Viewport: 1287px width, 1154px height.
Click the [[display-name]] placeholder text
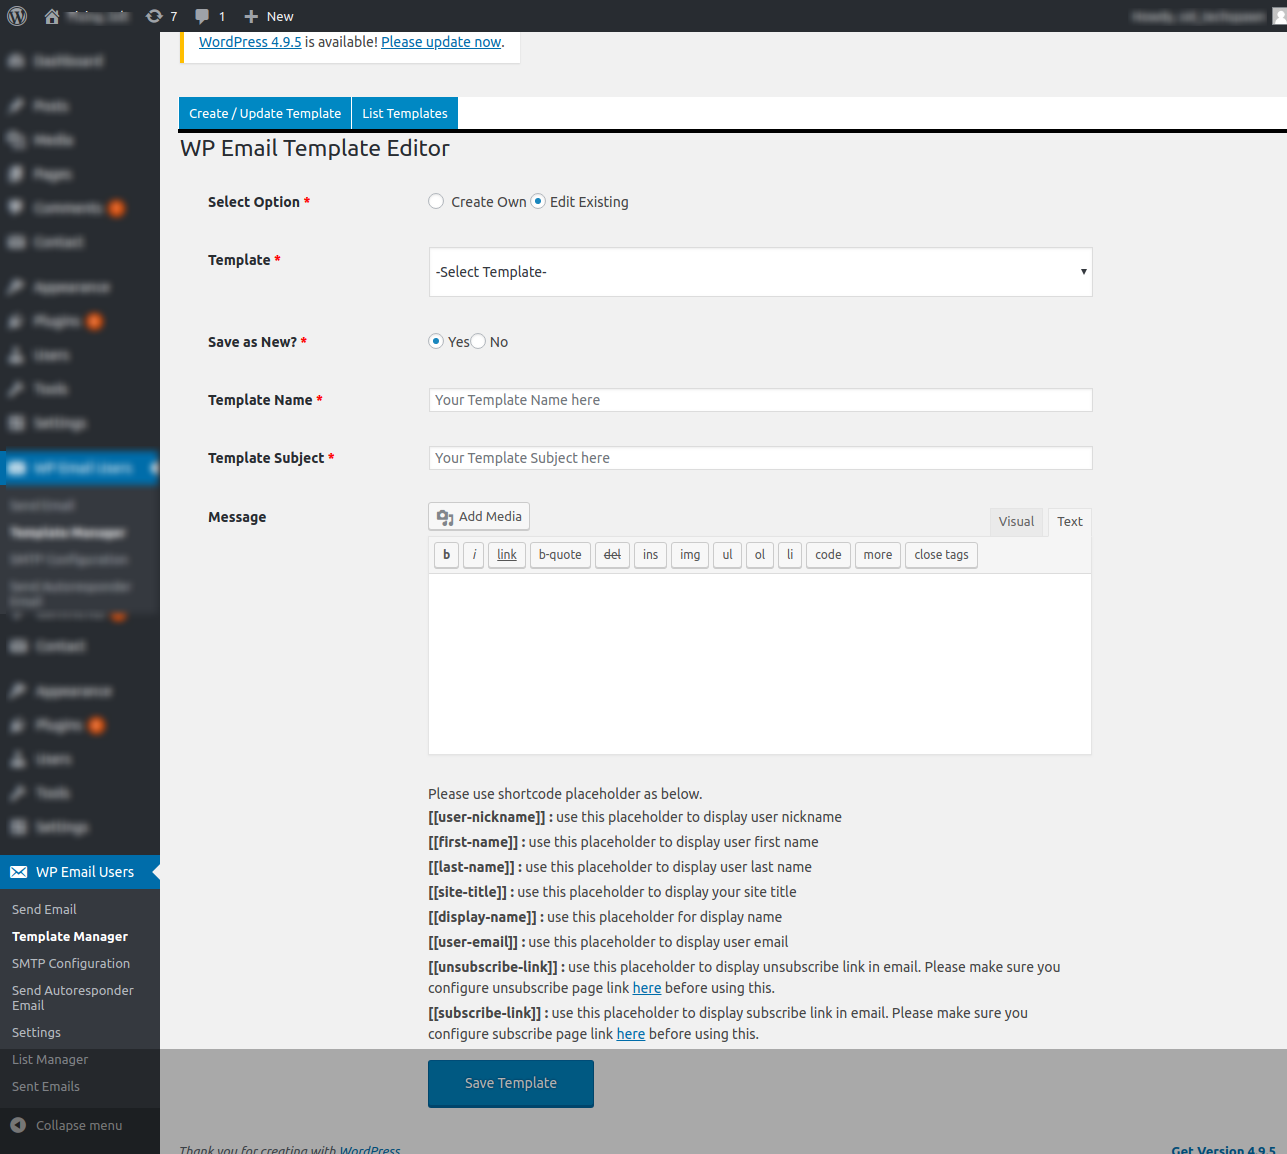[x=482, y=917]
